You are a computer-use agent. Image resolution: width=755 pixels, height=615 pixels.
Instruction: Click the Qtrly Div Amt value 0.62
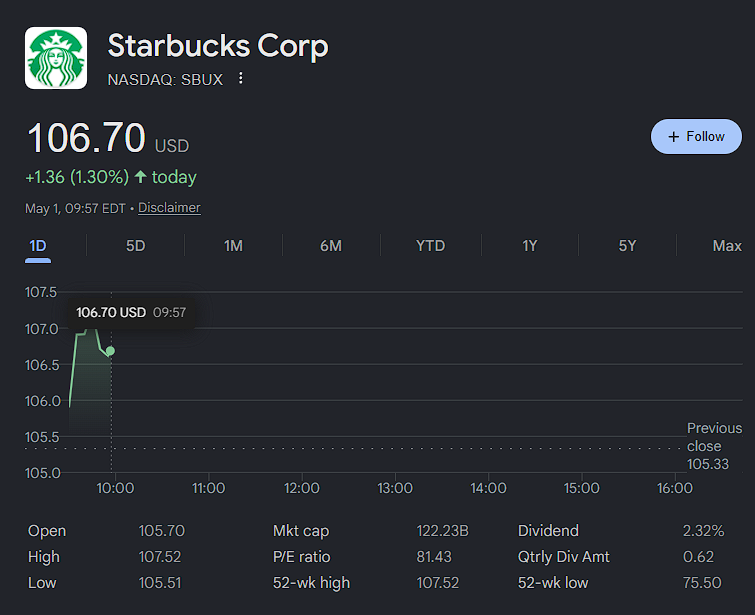point(698,557)
